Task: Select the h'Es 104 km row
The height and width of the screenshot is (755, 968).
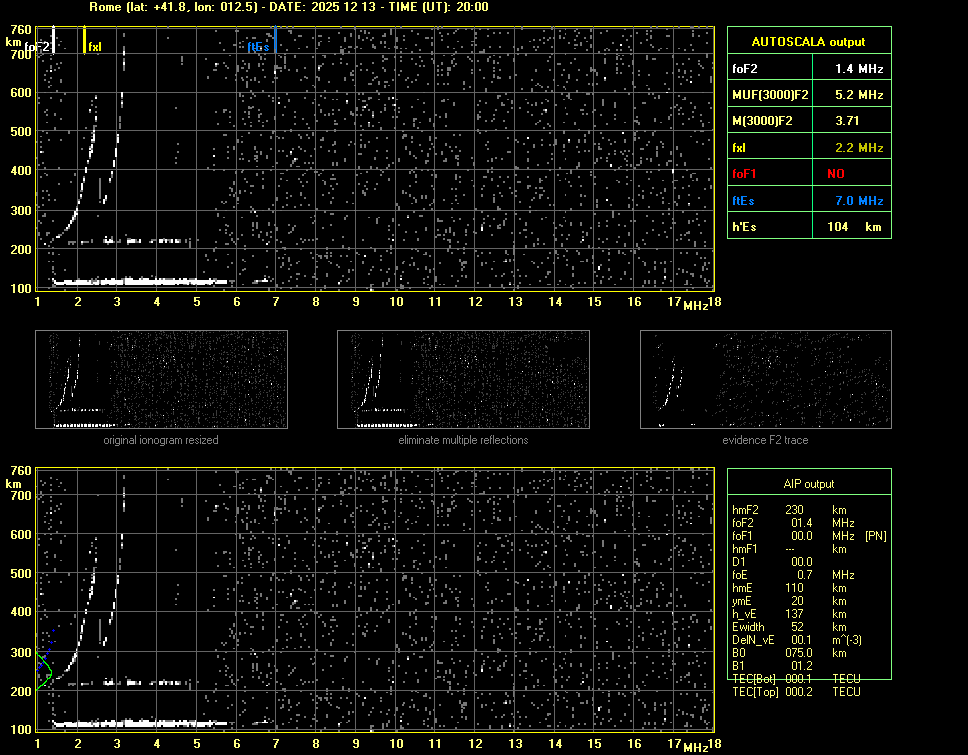Action: 807,227
